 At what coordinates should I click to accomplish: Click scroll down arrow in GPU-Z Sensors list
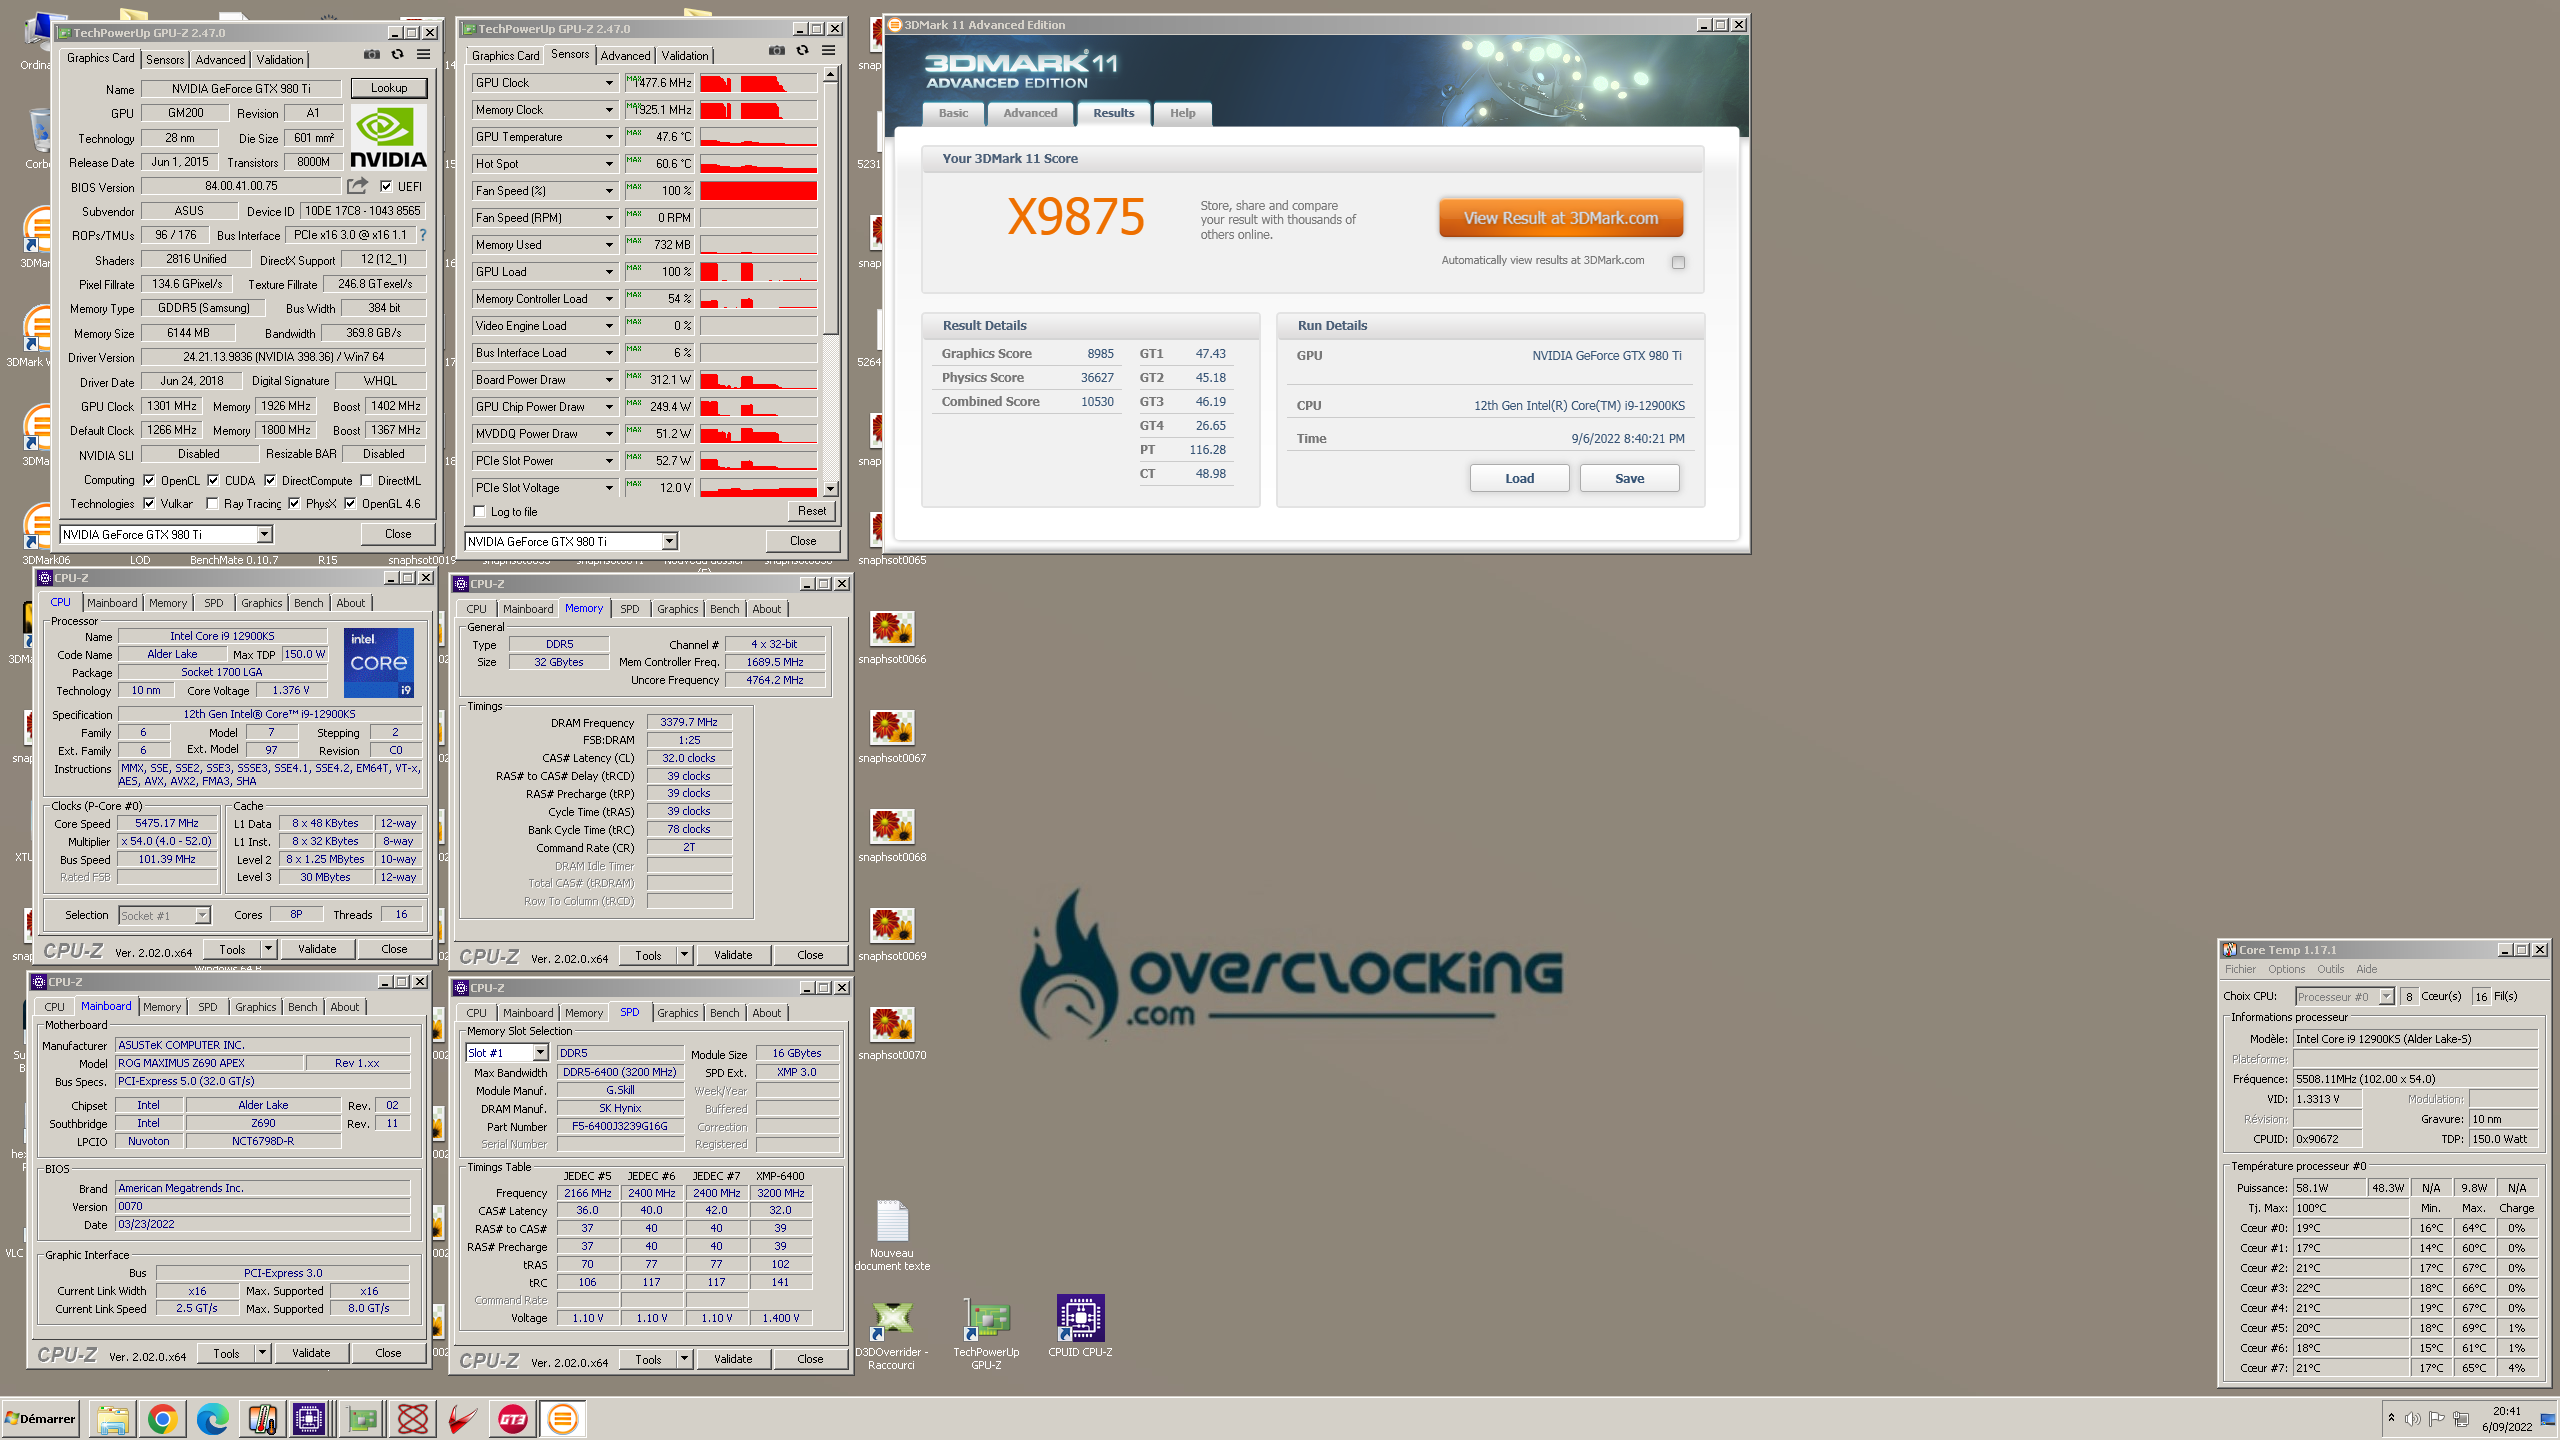(830, 488)
